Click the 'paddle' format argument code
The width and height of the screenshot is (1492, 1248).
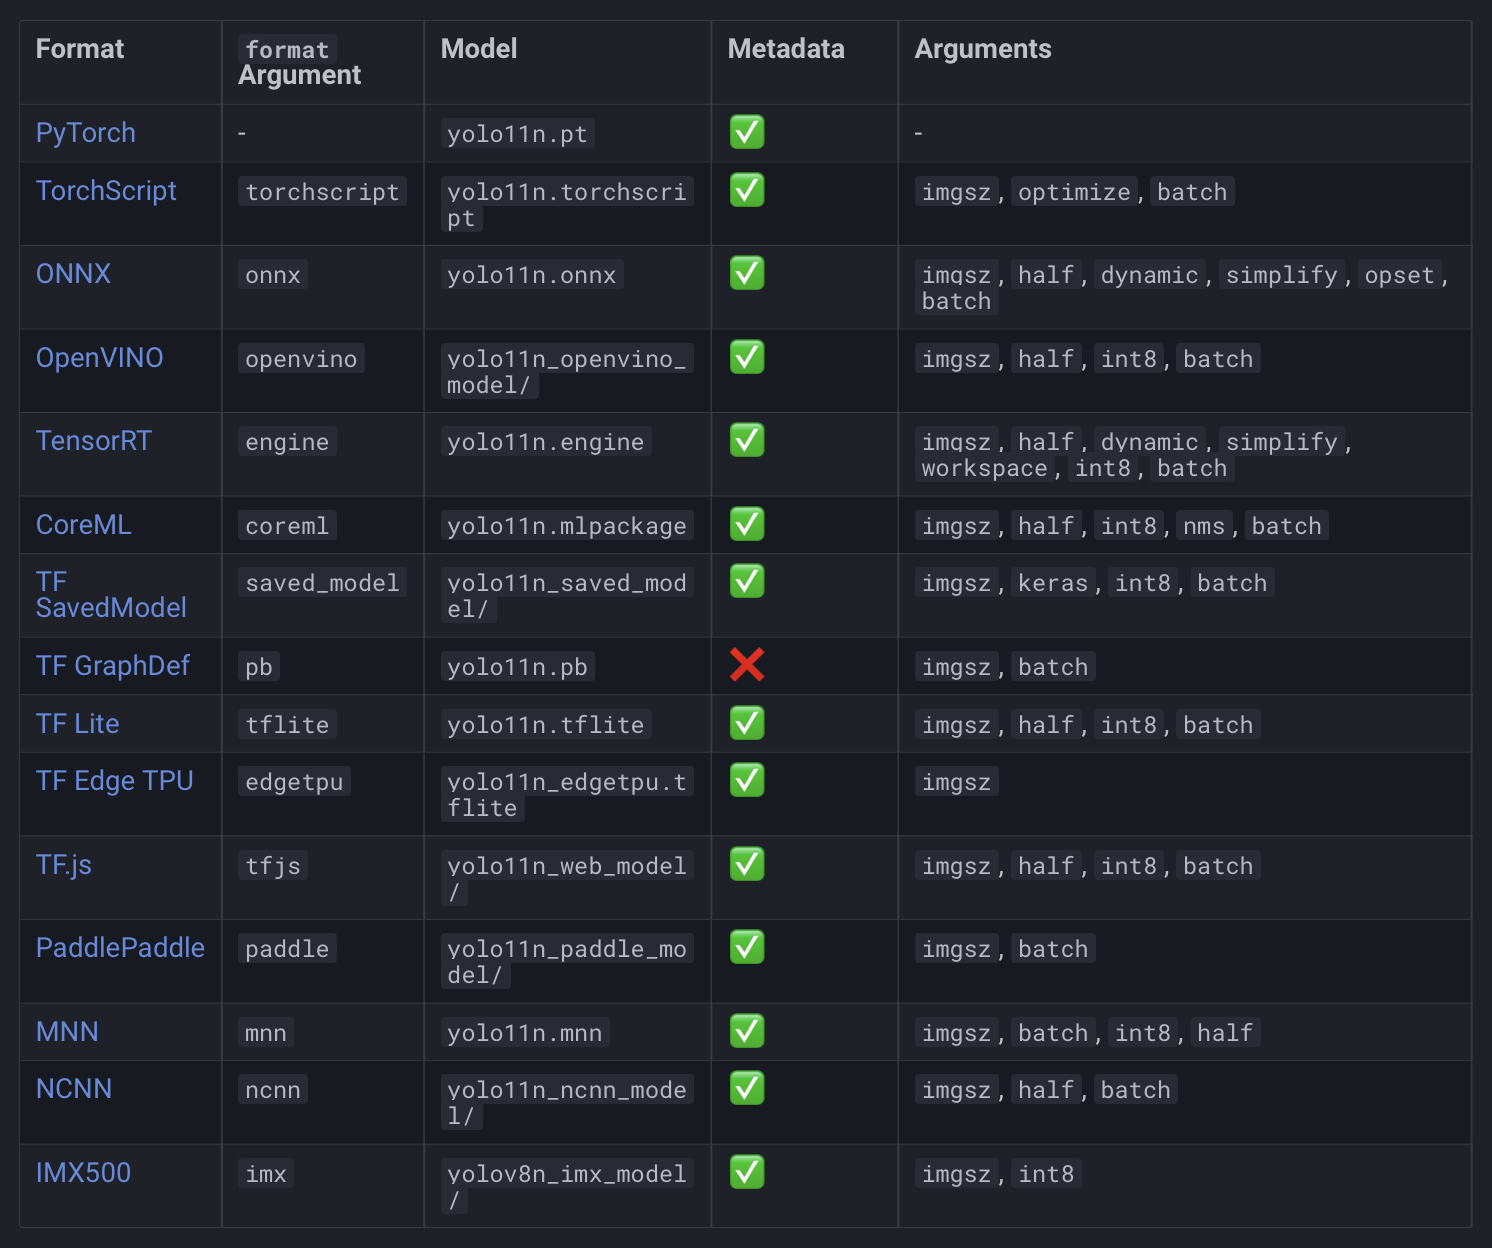coord(287,949)
